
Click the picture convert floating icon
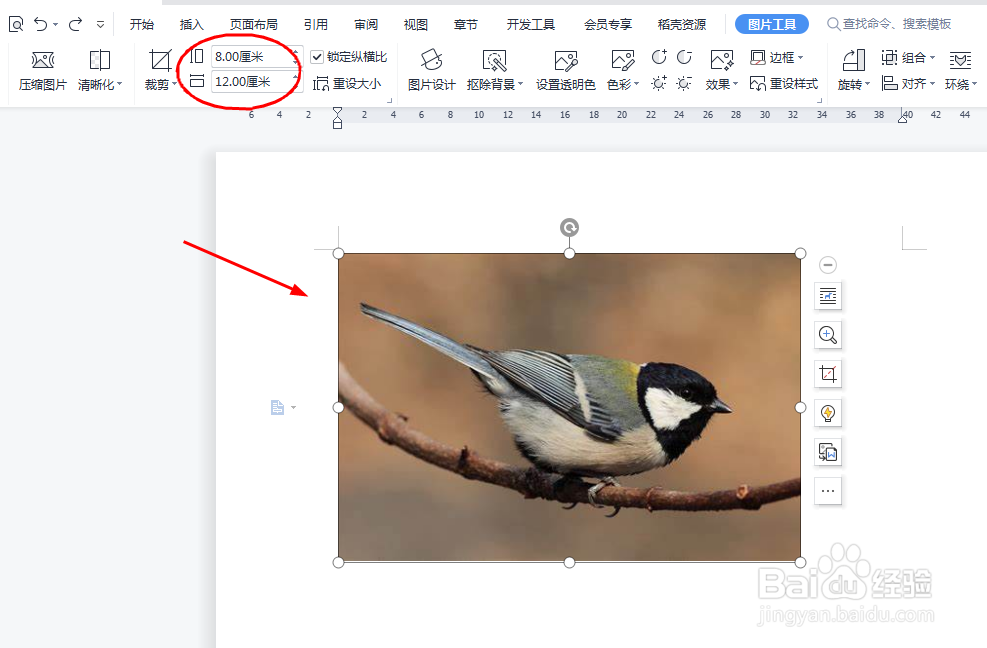[828, 452]
